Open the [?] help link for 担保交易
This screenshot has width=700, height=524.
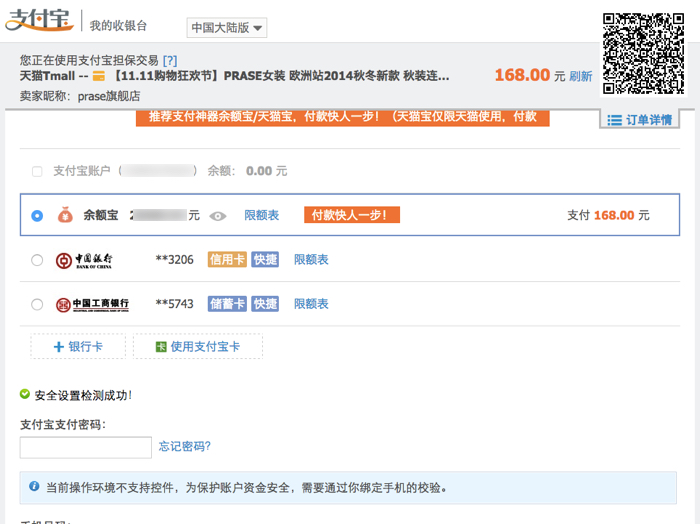point(170,60)
